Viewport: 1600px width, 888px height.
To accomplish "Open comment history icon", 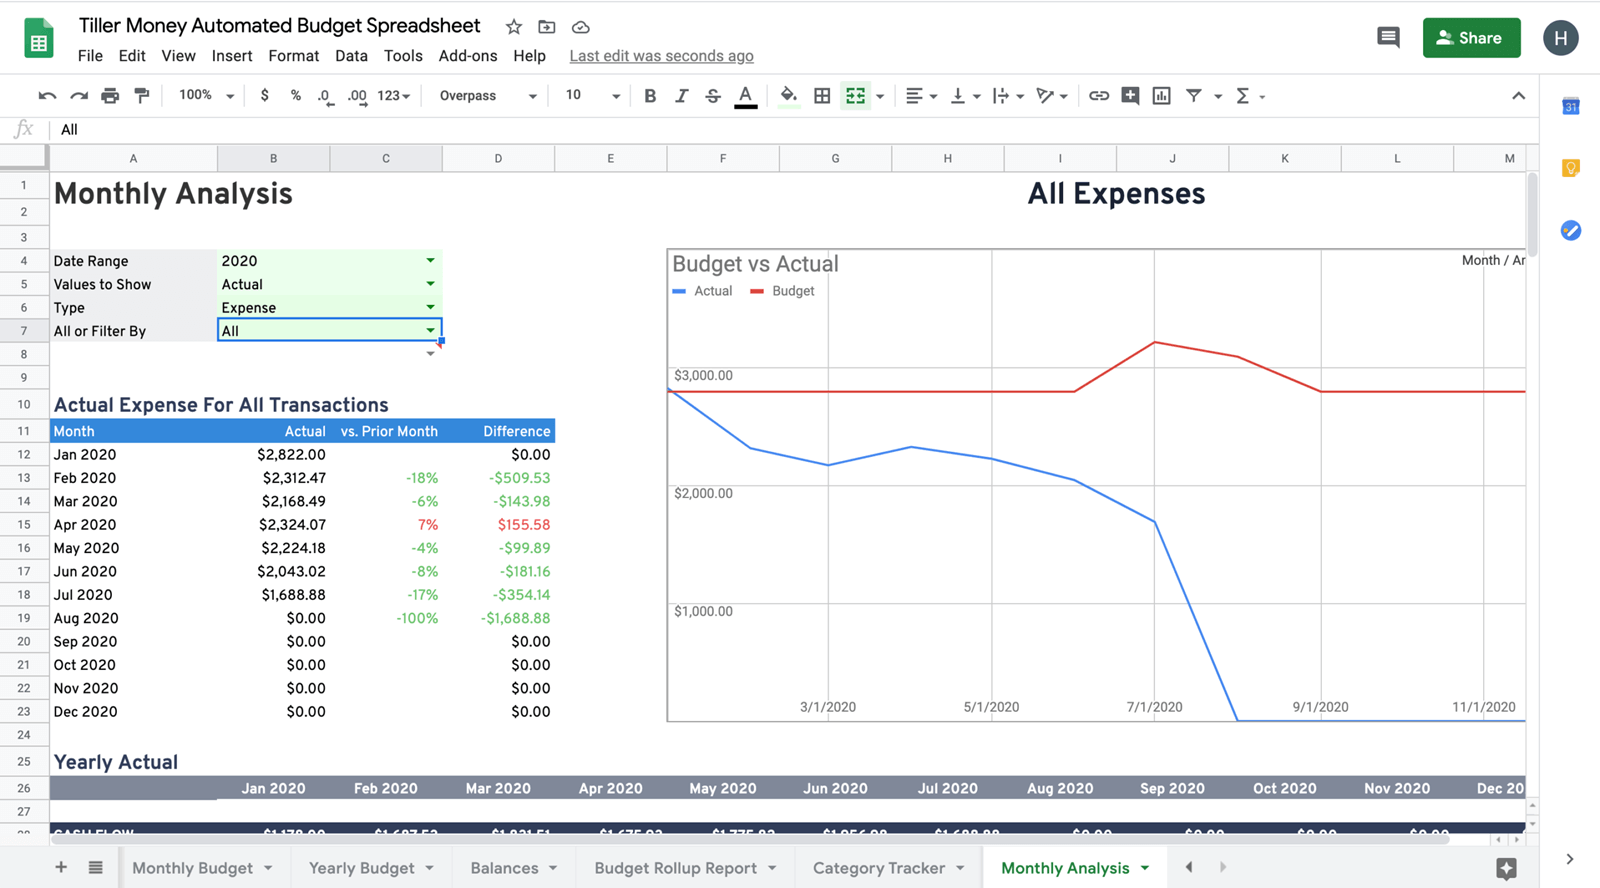I will tap(1388, 38).
